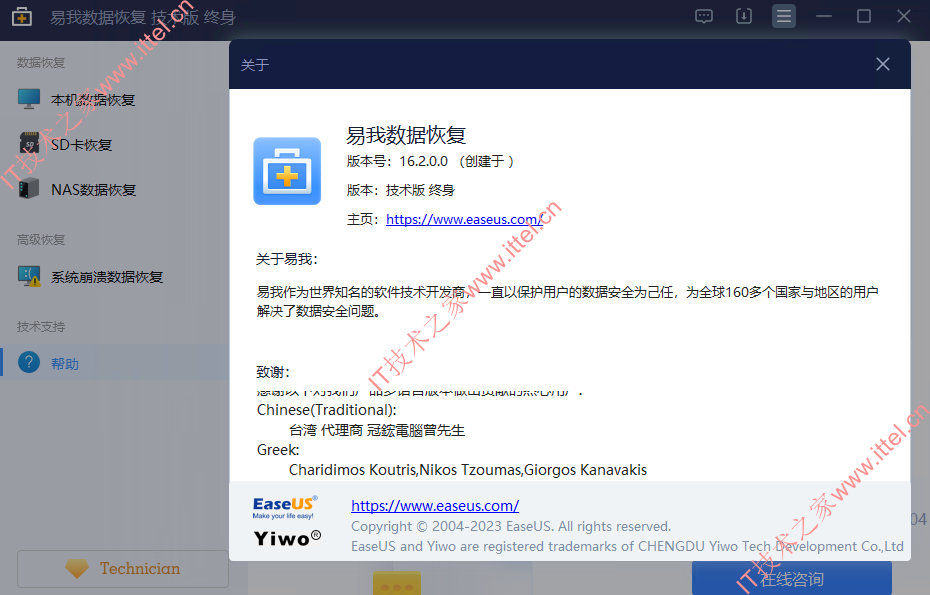The image size is (930, 595).
Task: Click the 在线咨询 button
Action: (792, 578)
